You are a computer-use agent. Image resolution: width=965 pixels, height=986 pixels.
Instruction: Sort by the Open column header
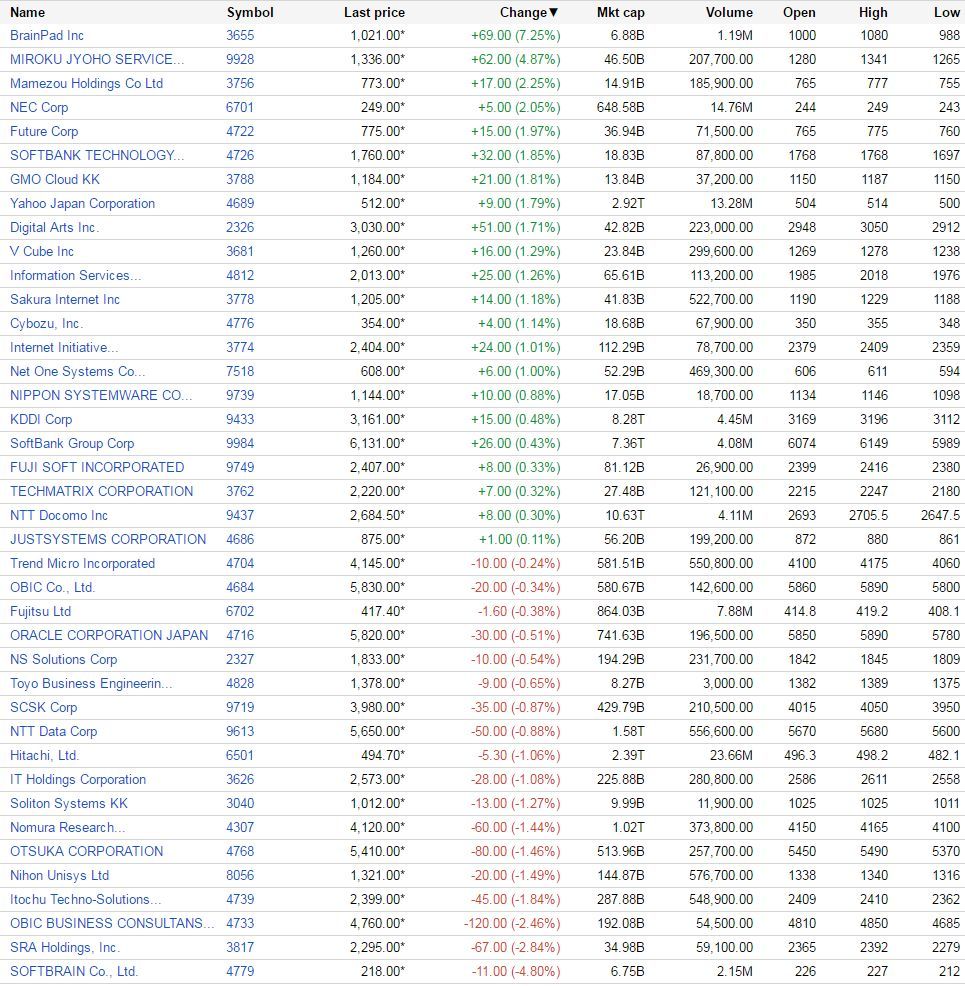799,12
